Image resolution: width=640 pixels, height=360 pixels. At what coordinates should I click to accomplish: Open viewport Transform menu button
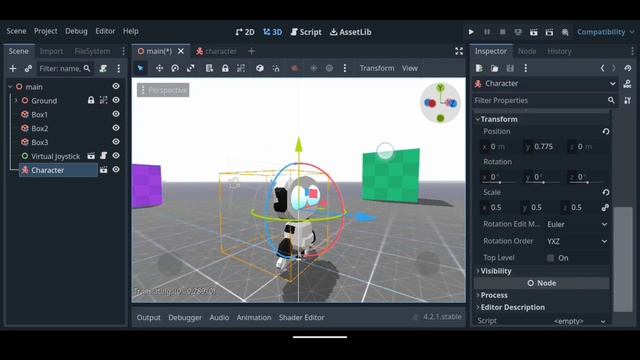(377, 68)
